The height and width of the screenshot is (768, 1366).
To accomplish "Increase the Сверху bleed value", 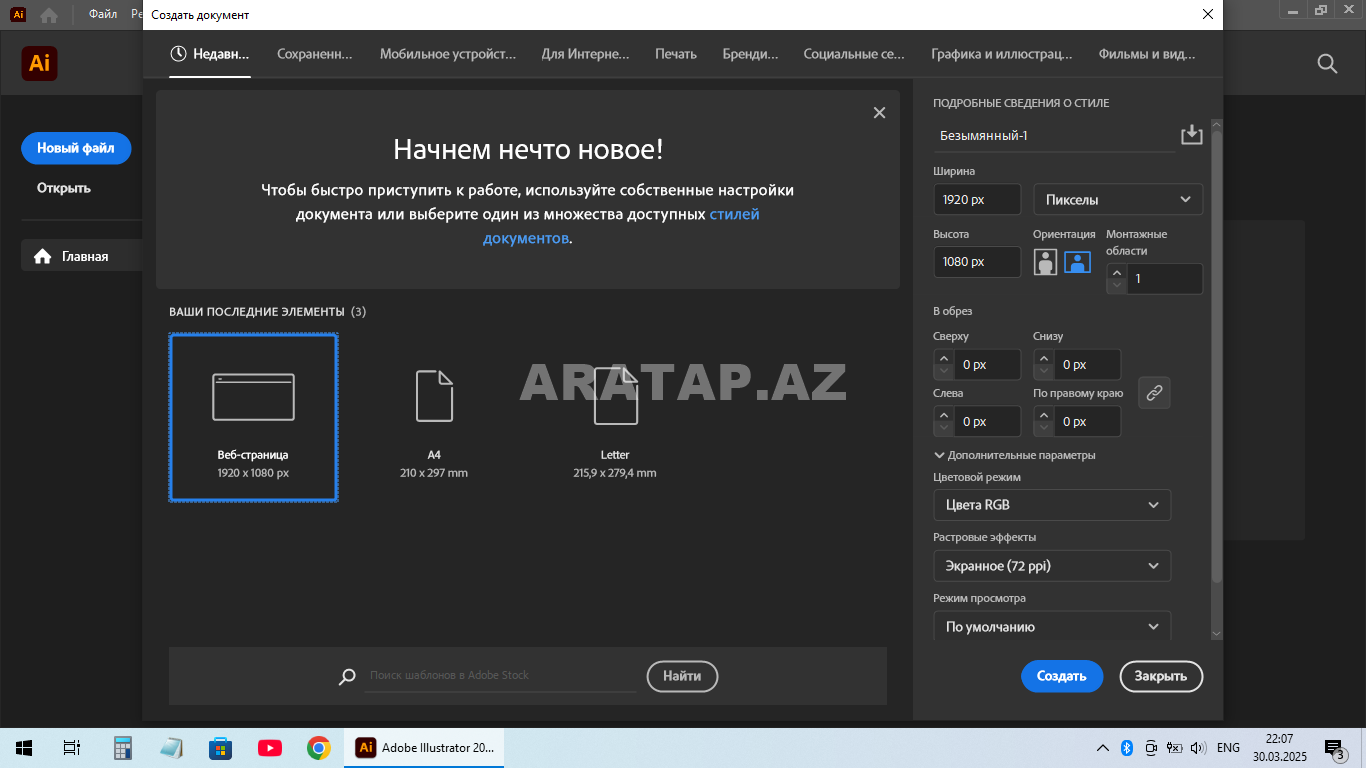I will coord(943,358).
